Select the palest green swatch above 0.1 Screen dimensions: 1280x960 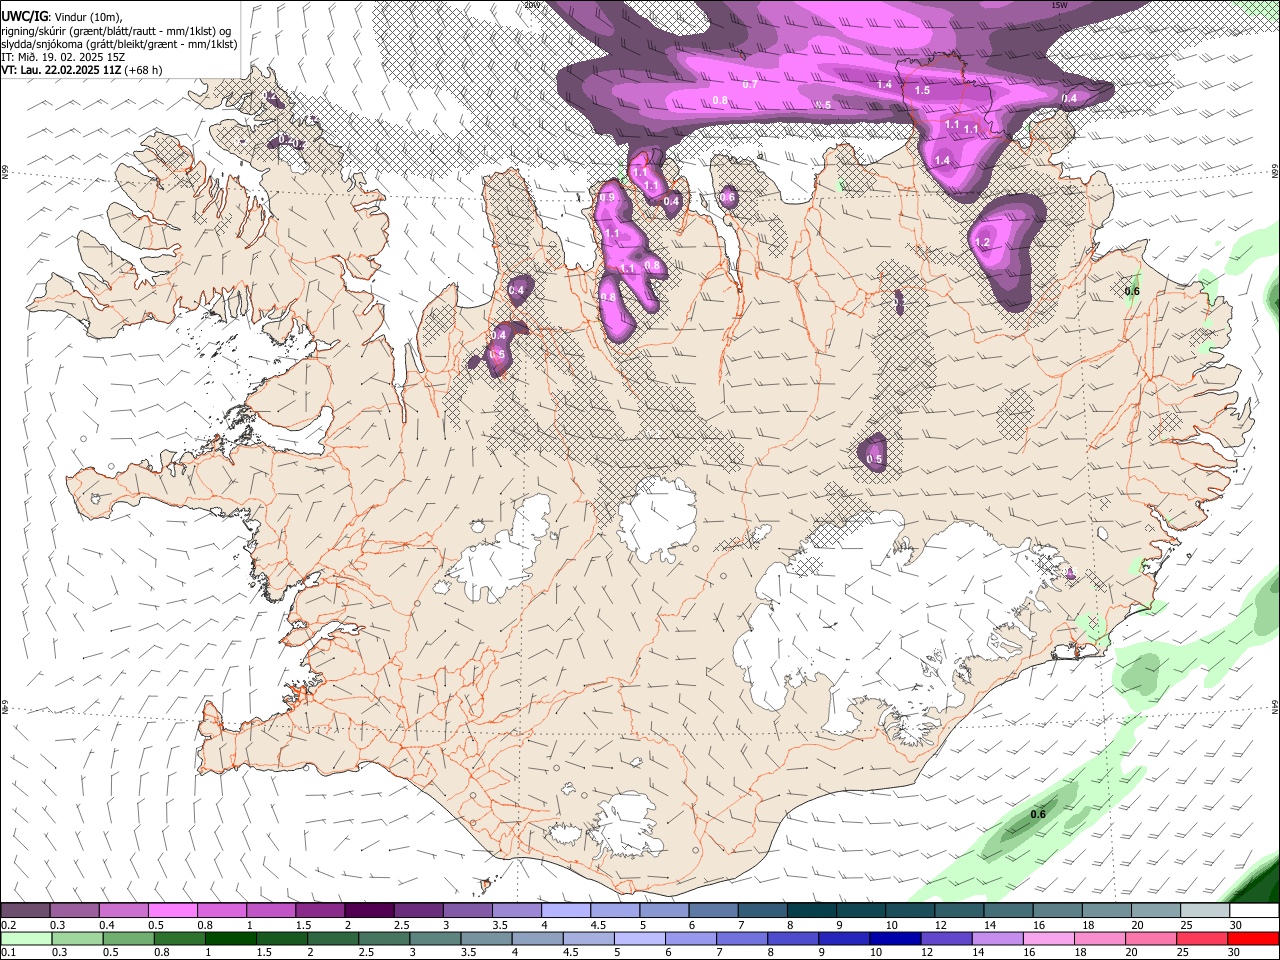coord(25,938)
